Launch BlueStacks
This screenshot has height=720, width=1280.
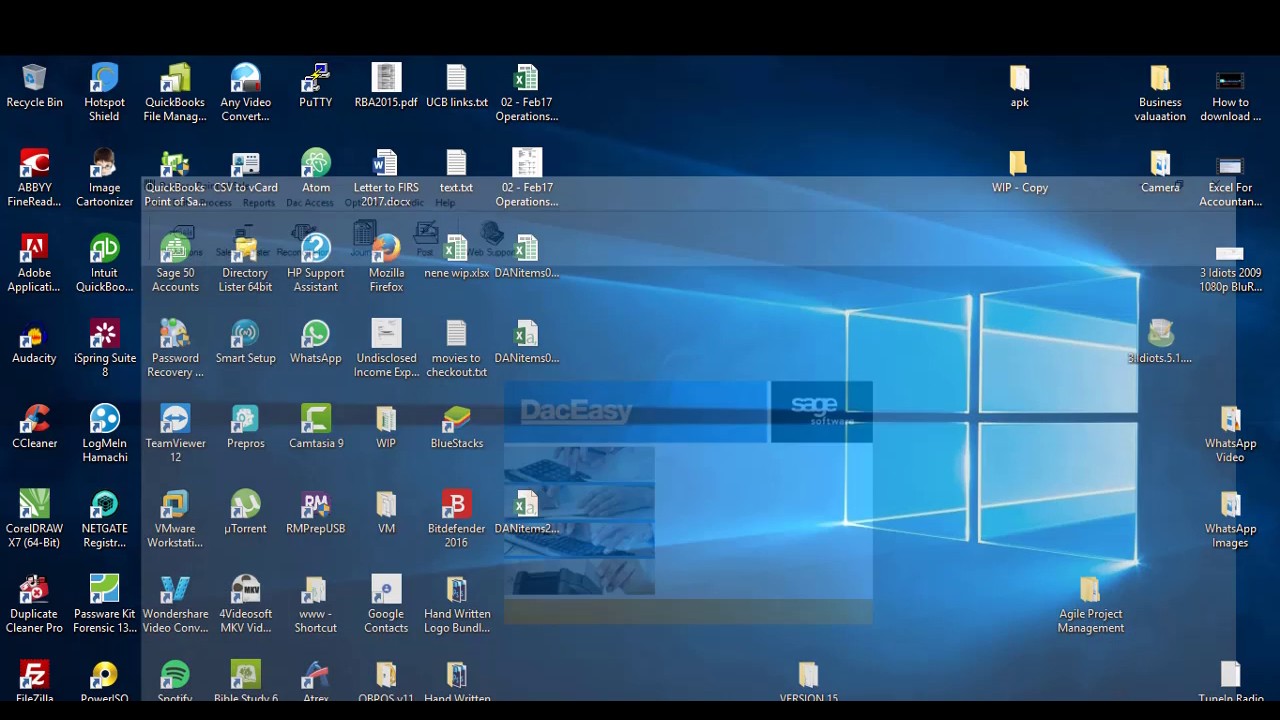(x=457, y=427)
